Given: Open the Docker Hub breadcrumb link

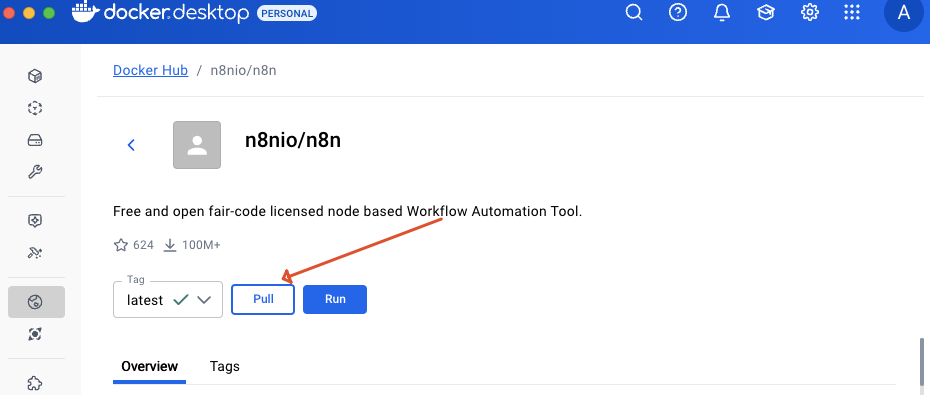Looking at the screenshot, I should coord(151,71).
